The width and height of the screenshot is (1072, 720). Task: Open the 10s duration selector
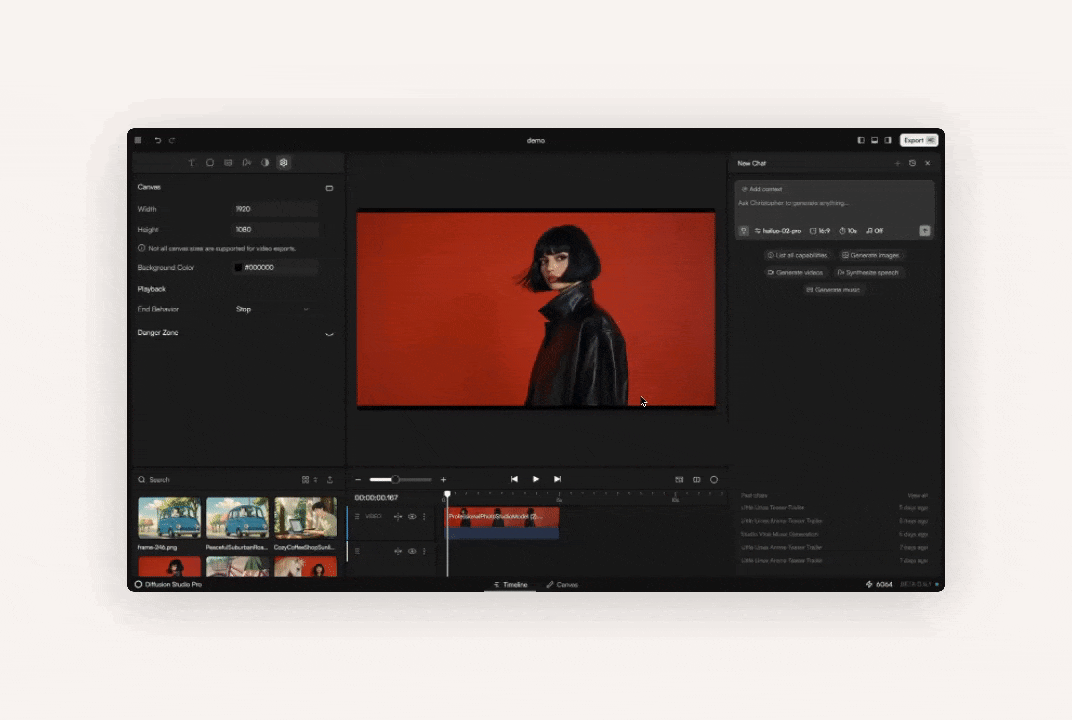pyautogui.click(x=848, y=231)
